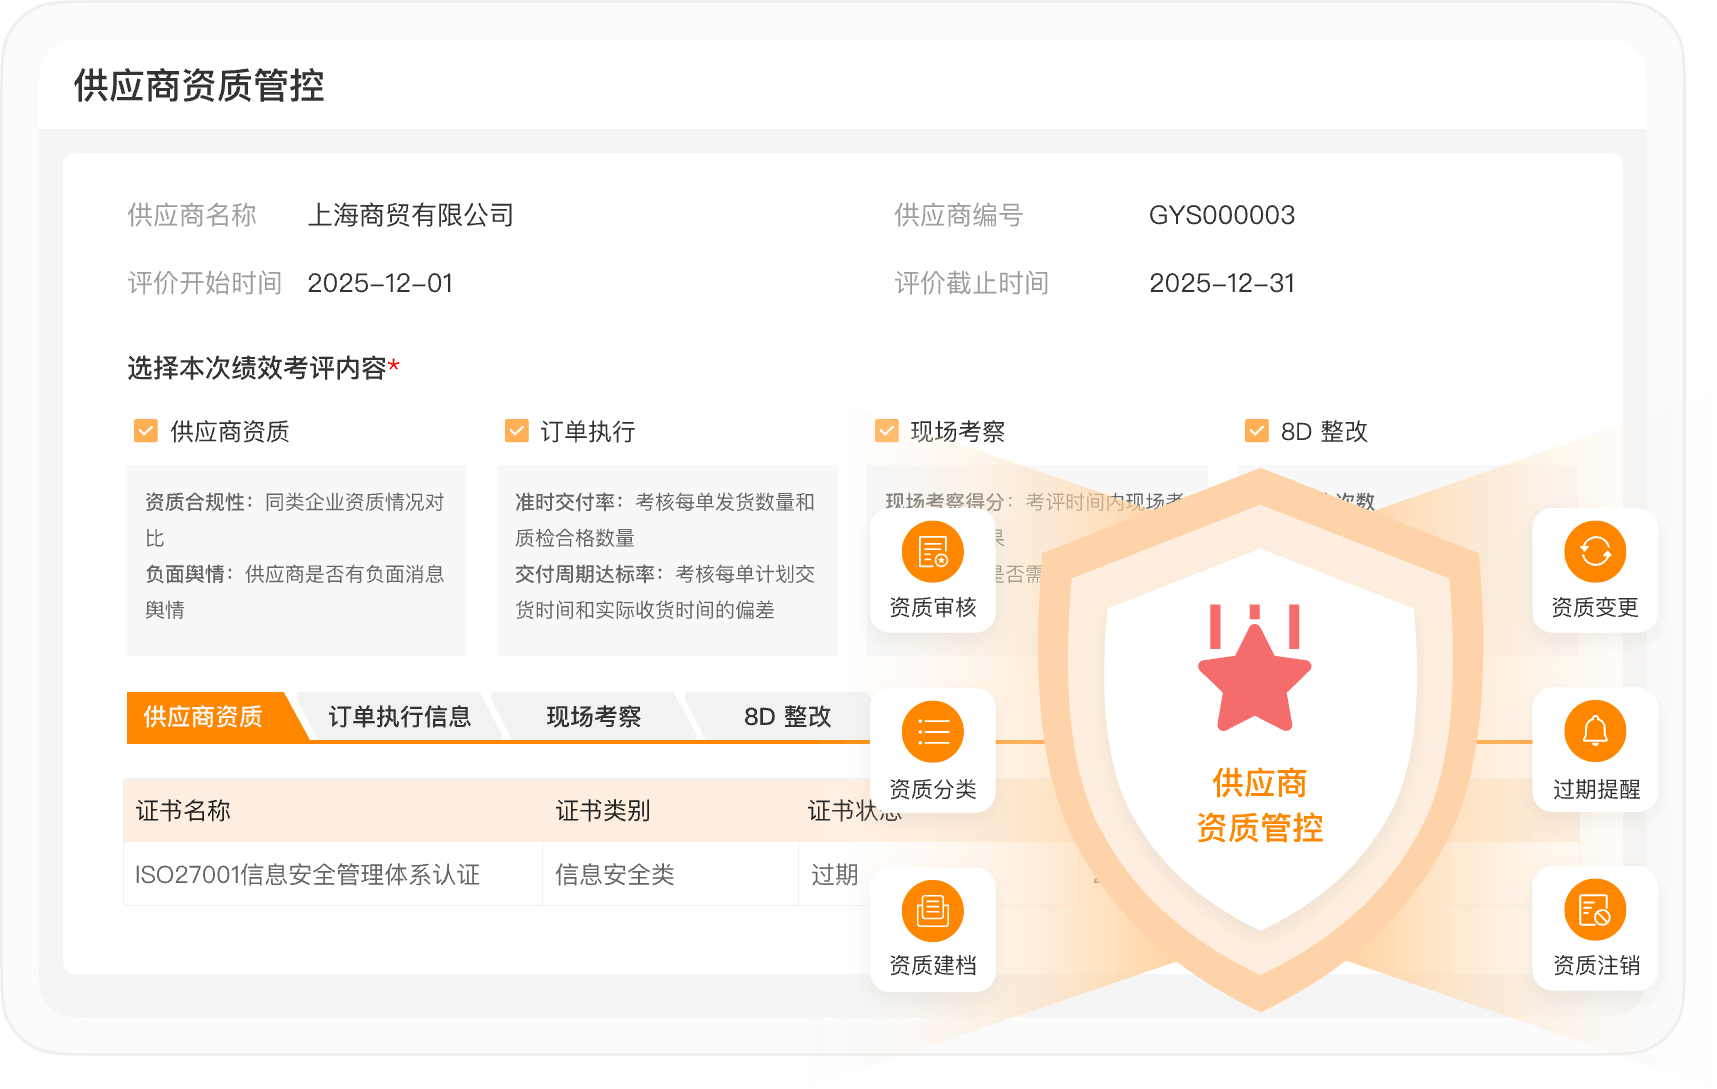Uncheck the 供应商资质 checkbox
The height and width of the screenshot is (1089, 1717).
(146, 431)
